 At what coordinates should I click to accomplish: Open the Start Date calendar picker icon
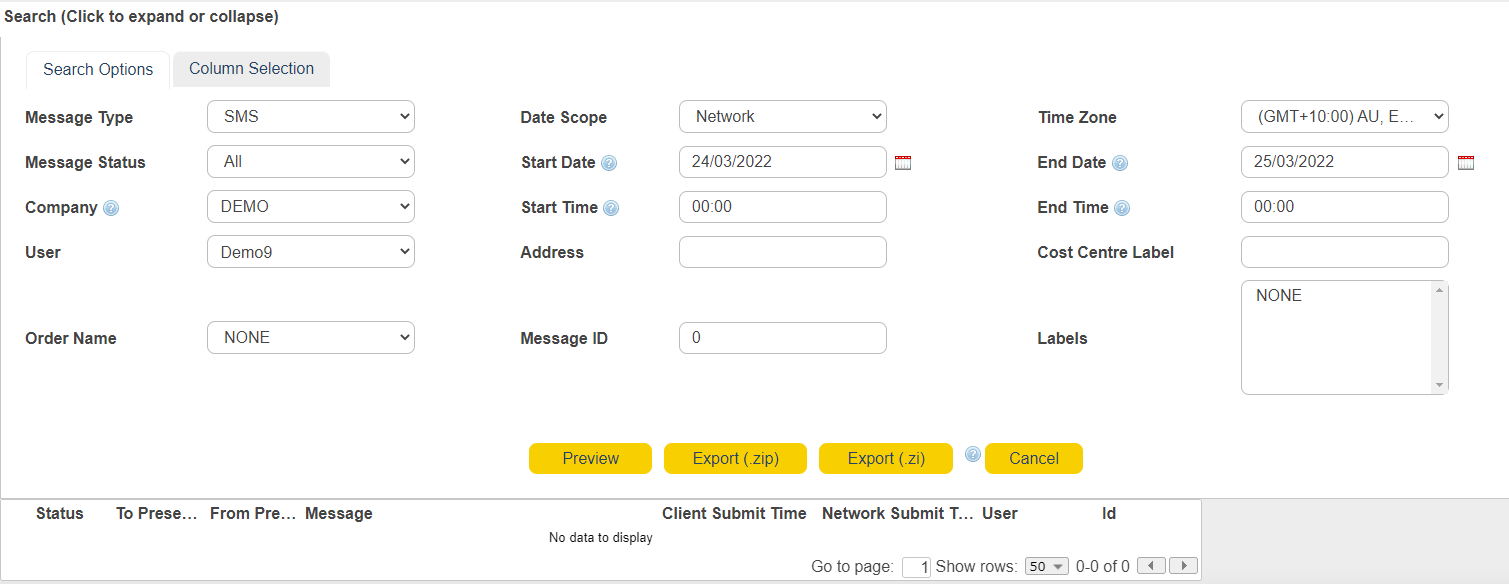click(x=902, y=163)
